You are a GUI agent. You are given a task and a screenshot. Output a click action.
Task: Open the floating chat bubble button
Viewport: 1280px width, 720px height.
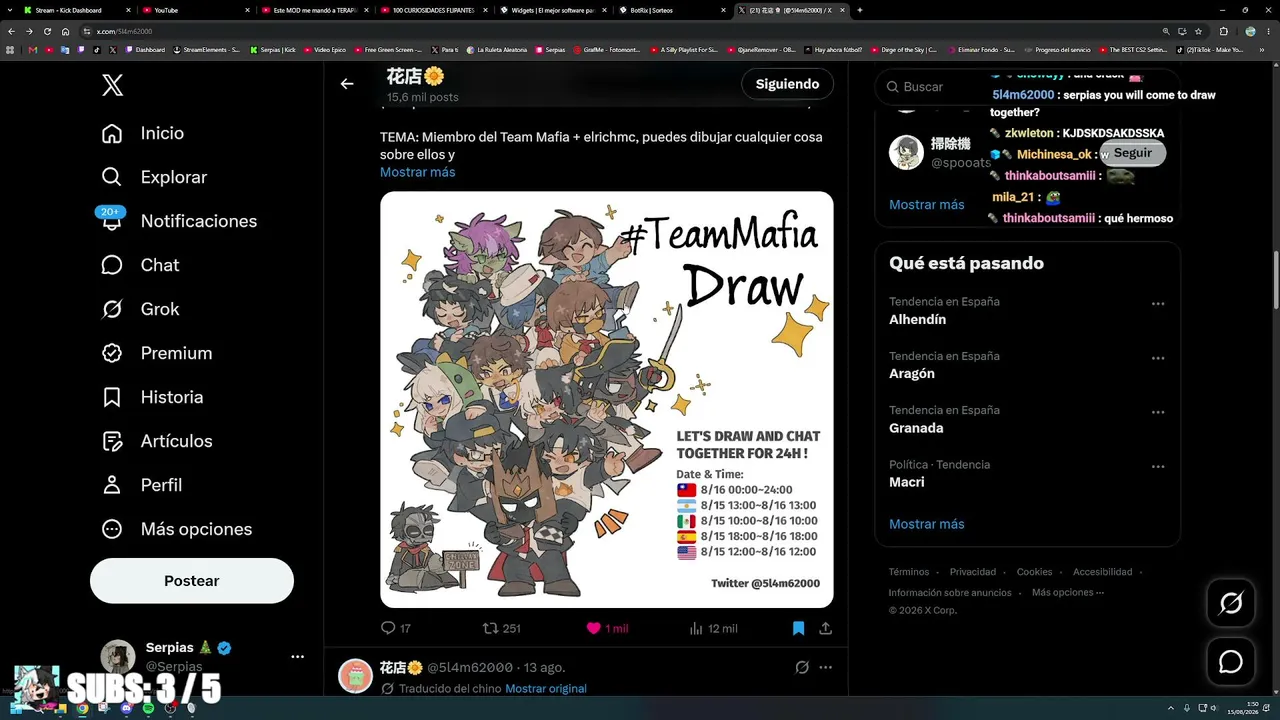[x=1231, y=662]
